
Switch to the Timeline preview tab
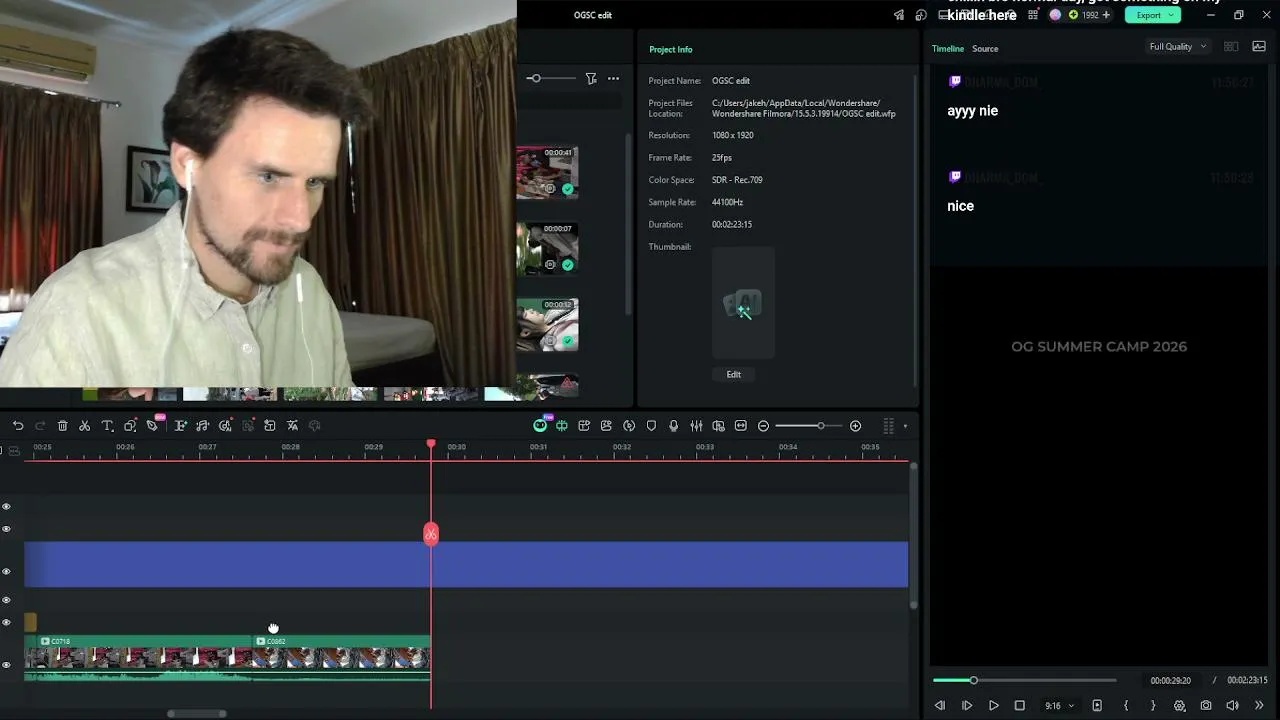pos(948,48)
